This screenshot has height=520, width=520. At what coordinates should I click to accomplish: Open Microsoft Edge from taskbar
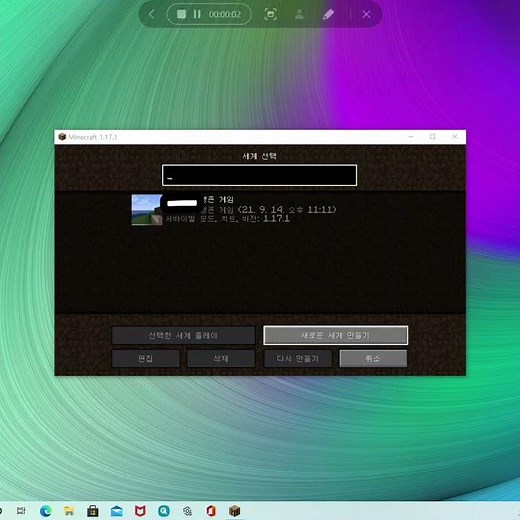46,511
